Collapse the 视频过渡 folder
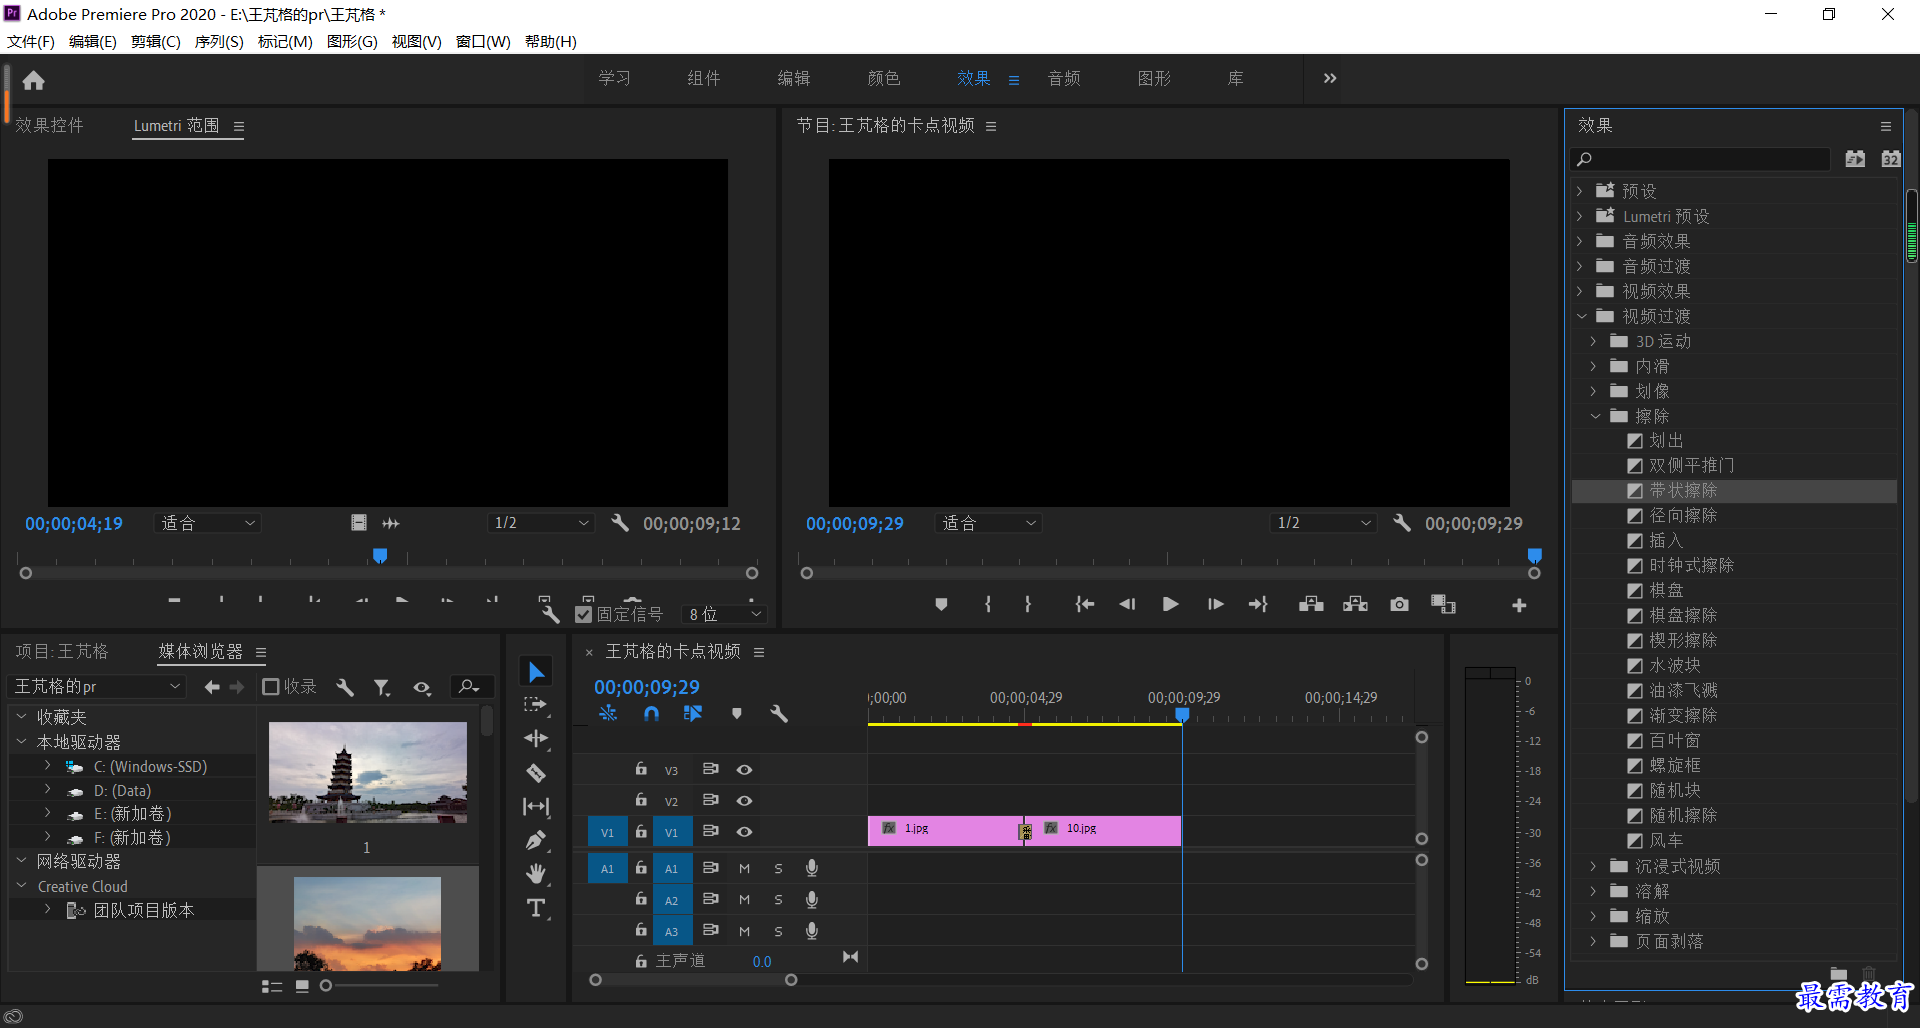The width and height of the screenshot is (1920, 1028). coord(1581,316)
